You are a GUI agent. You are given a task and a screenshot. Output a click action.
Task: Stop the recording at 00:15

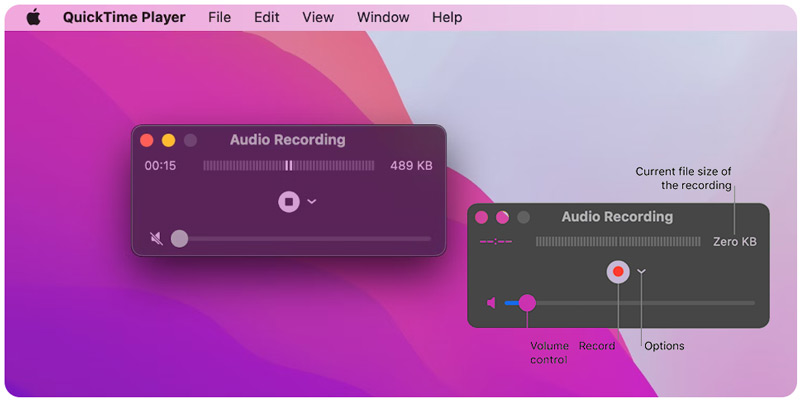tap(289, 202)
